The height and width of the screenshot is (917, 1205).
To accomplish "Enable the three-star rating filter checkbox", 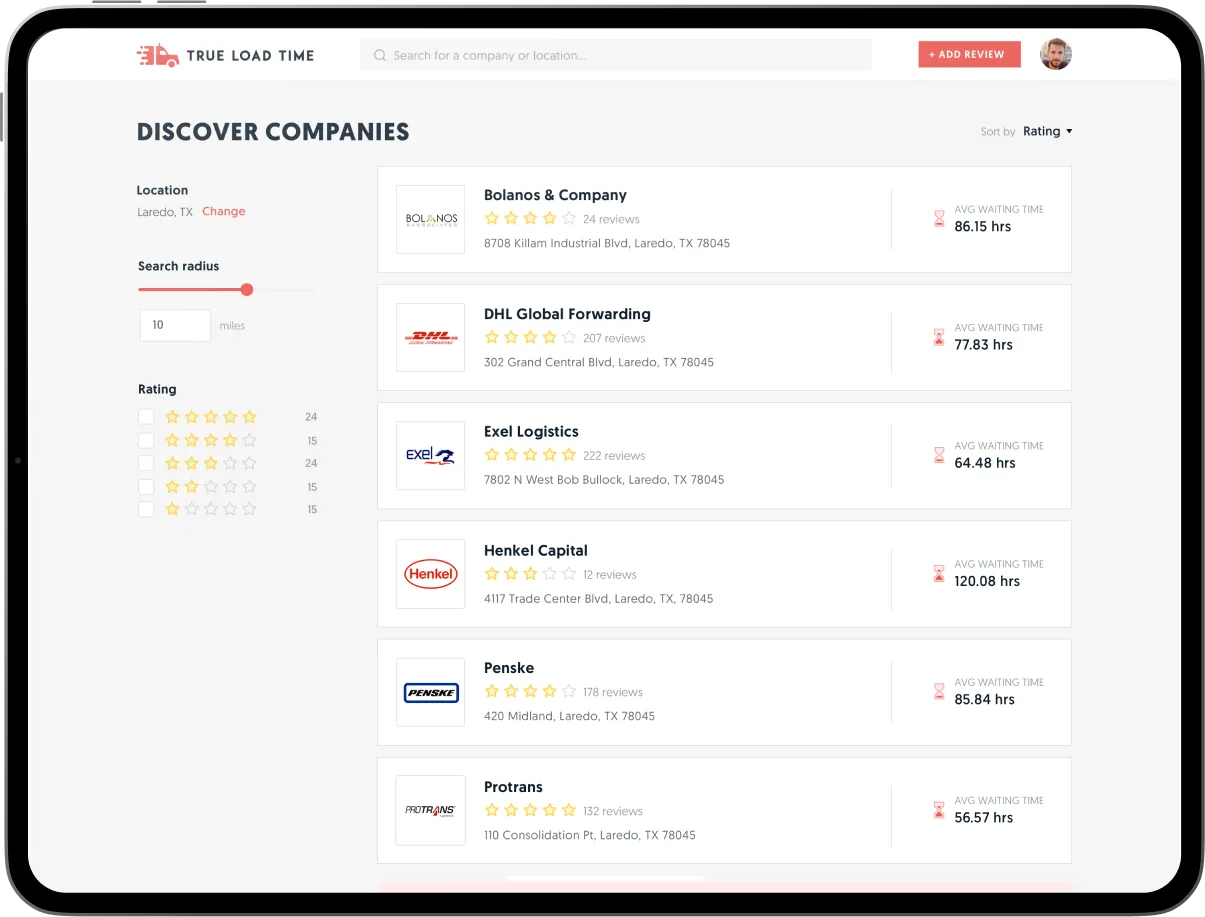I will tap(146, 463).
